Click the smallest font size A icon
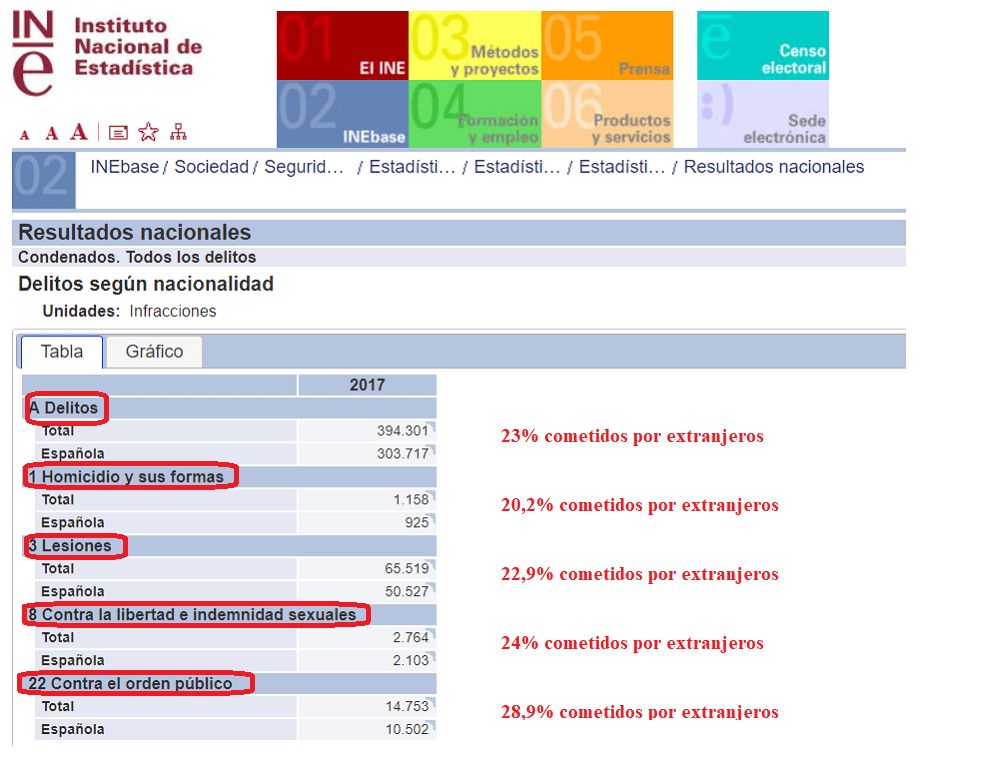The image size is (999, 760). (x=25, y=135)
